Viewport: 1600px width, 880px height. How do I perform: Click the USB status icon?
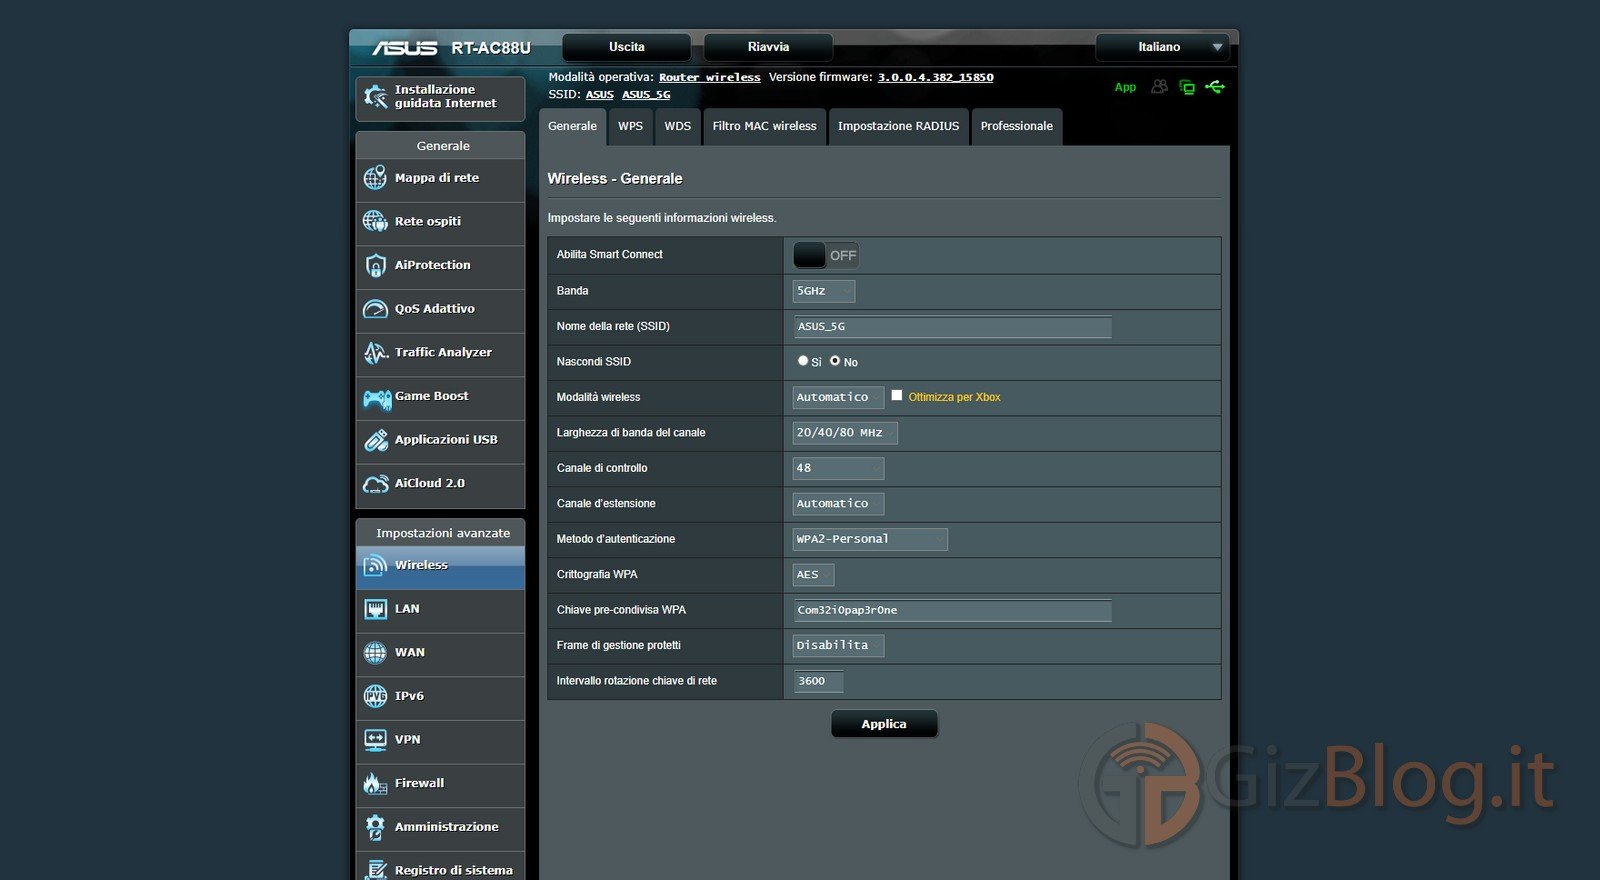1215,87
